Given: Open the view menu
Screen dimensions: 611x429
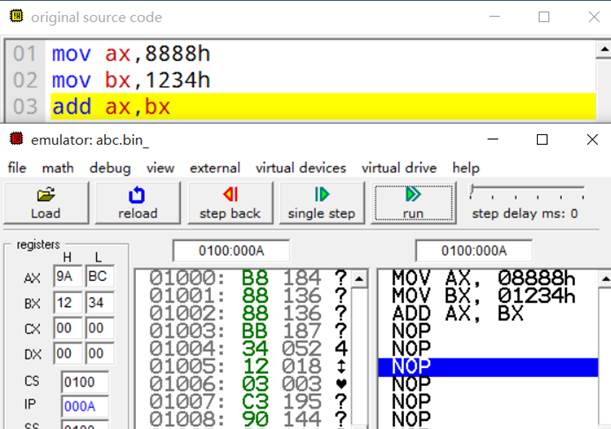Looking at the screenshot, I should [160, 168].
